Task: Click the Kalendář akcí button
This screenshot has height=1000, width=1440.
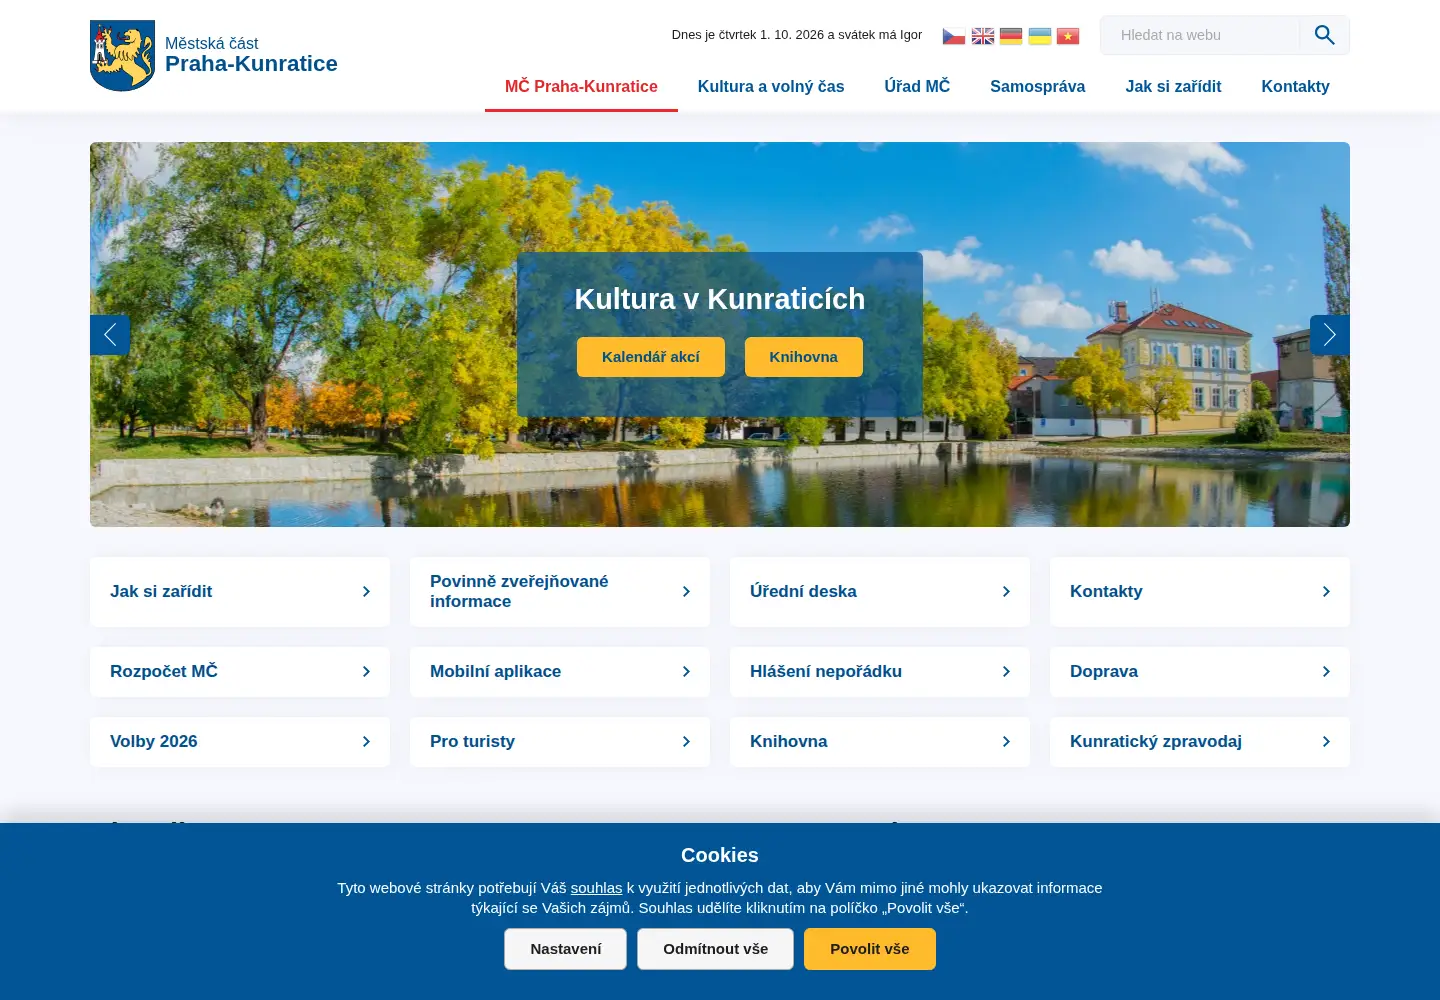Action: (651, 357)
